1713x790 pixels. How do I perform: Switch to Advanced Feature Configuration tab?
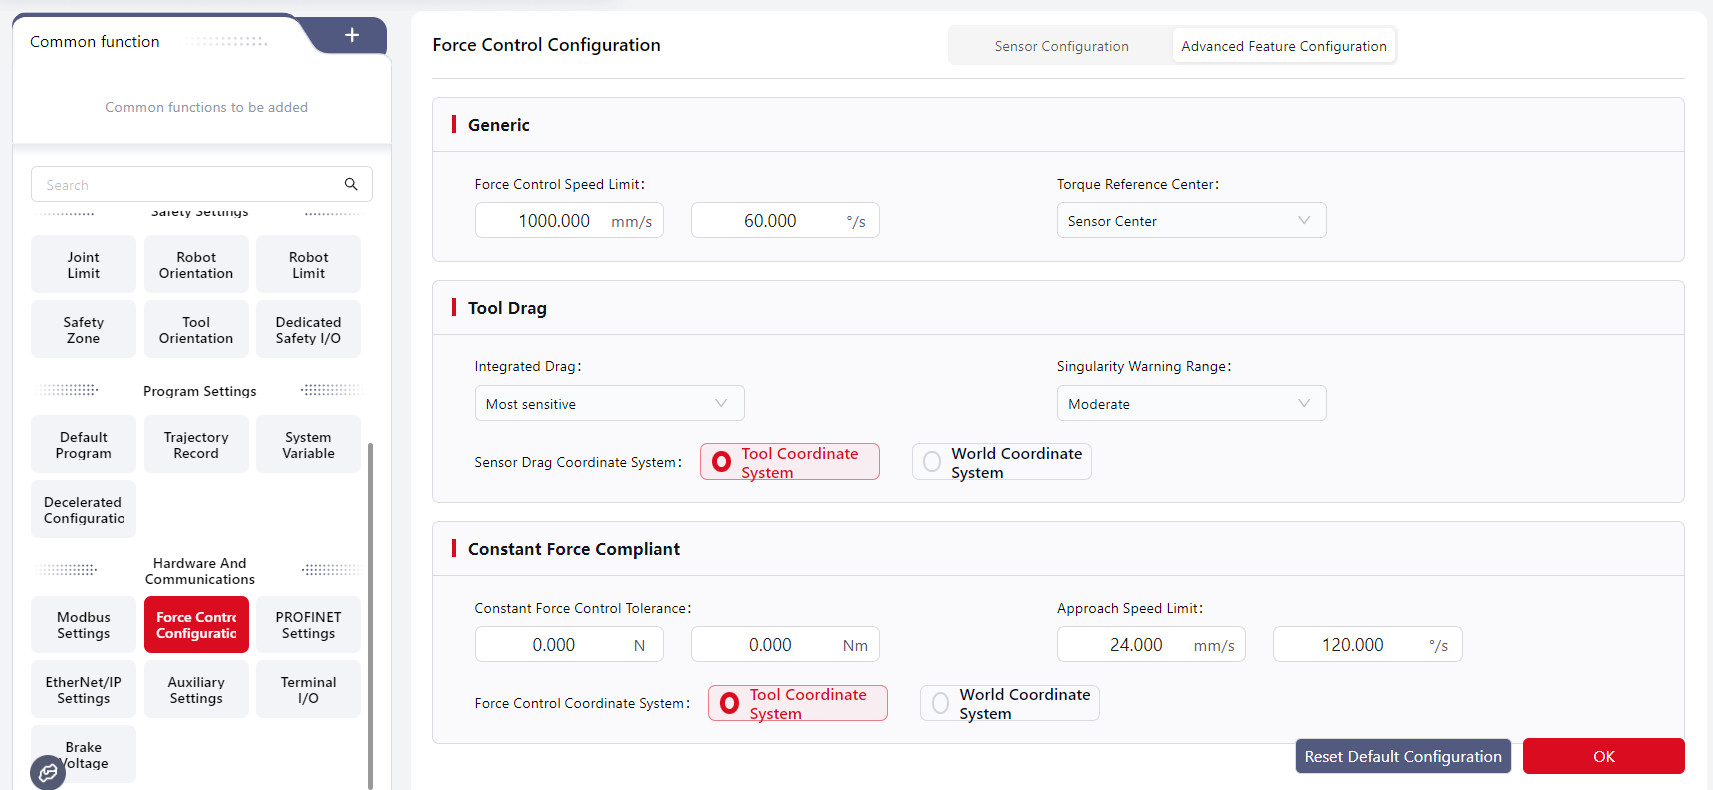pyautogui.click(x=1283, y=46)
